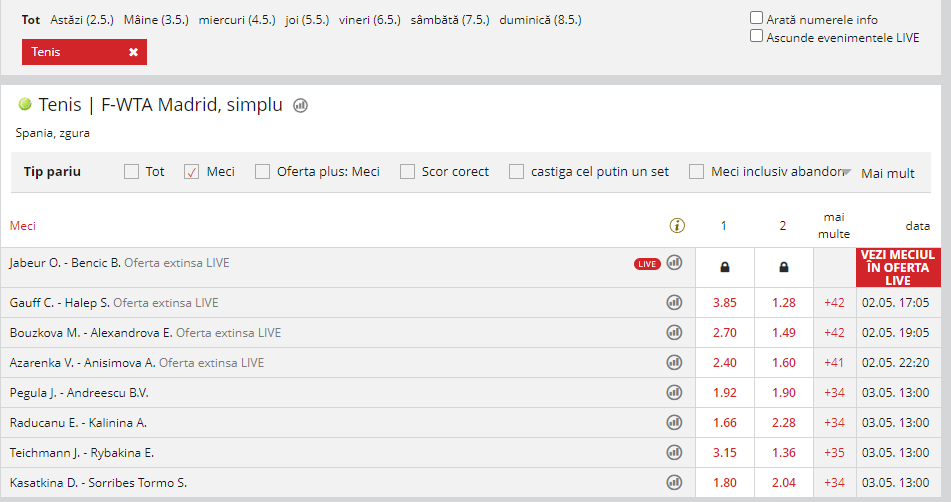Remove the Tenis filter with the X
The image size is (951, 502).
133,52
